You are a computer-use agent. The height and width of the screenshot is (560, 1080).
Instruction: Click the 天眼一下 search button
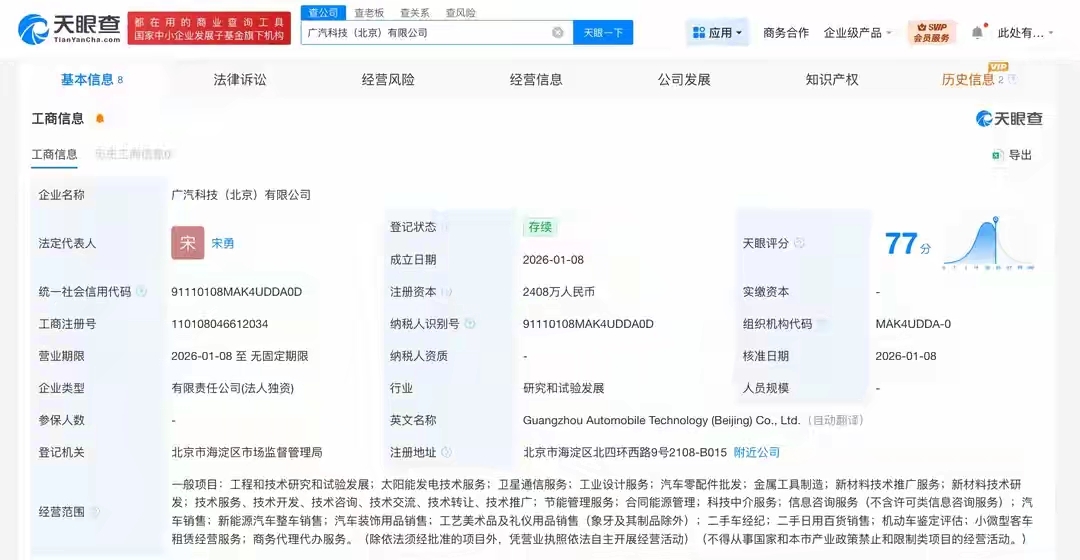603,32
